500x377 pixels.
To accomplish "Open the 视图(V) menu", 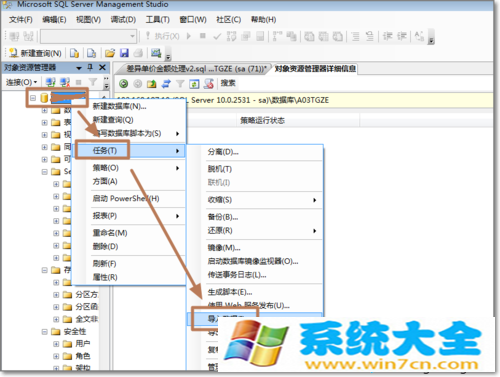I will pyautogui.click(x=88, y=19).
